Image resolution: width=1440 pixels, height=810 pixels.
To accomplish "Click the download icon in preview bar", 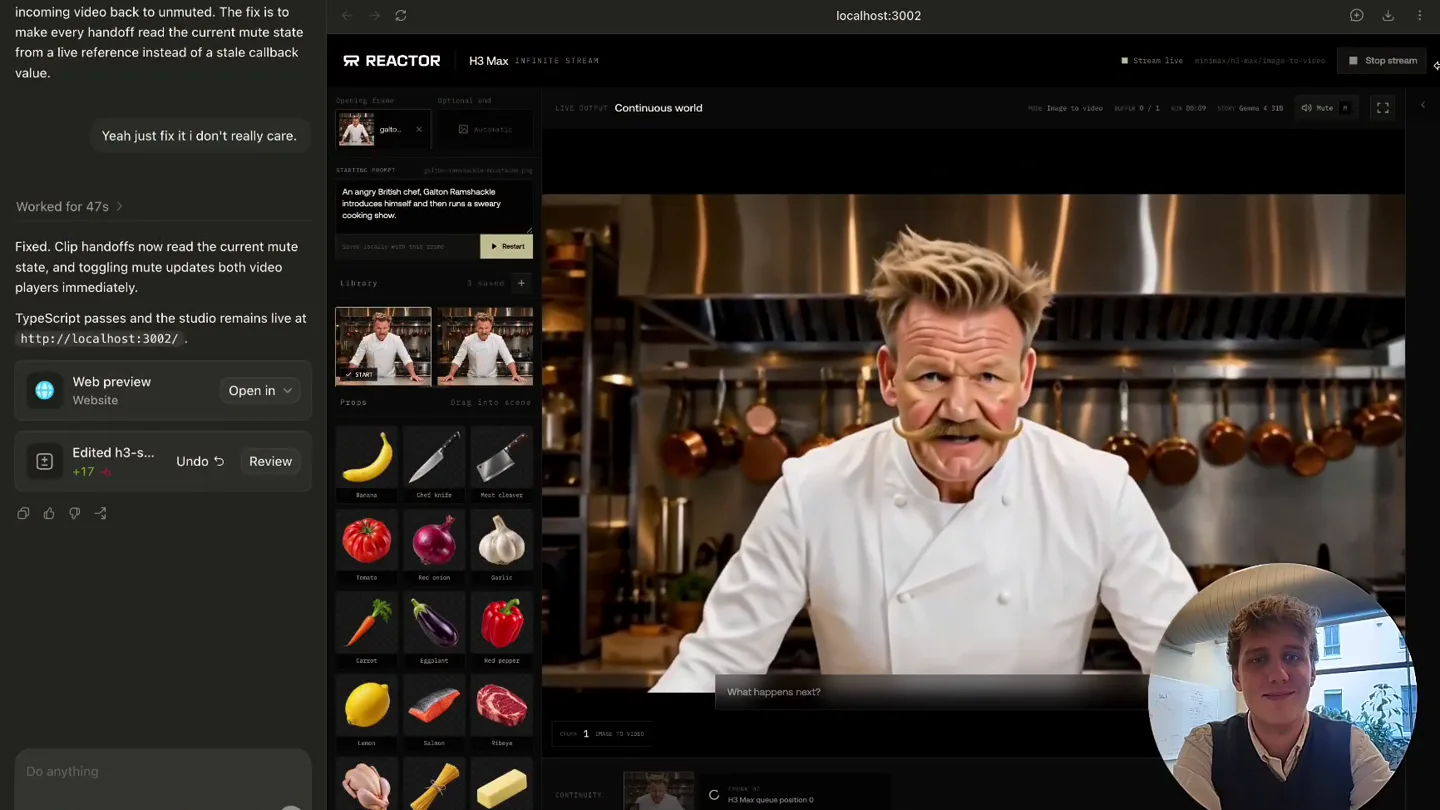I will 1388,16.
